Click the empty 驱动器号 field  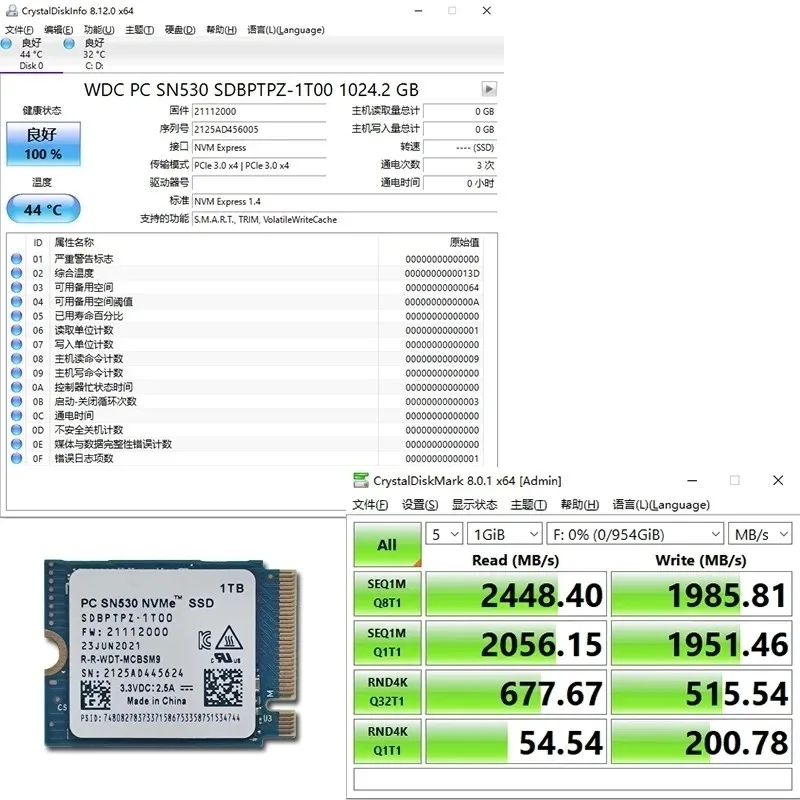point(259,183)
